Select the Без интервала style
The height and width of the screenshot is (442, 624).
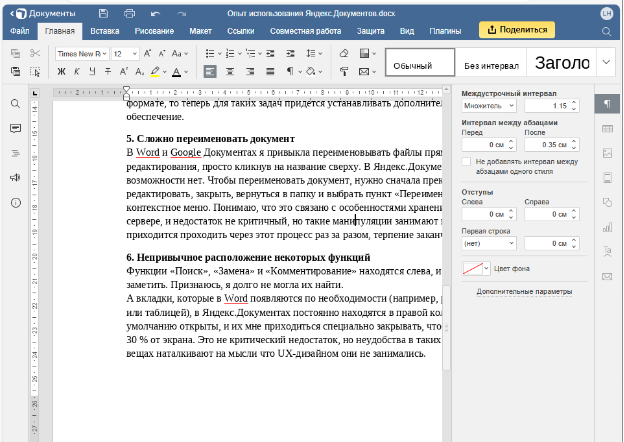point(491,62)
